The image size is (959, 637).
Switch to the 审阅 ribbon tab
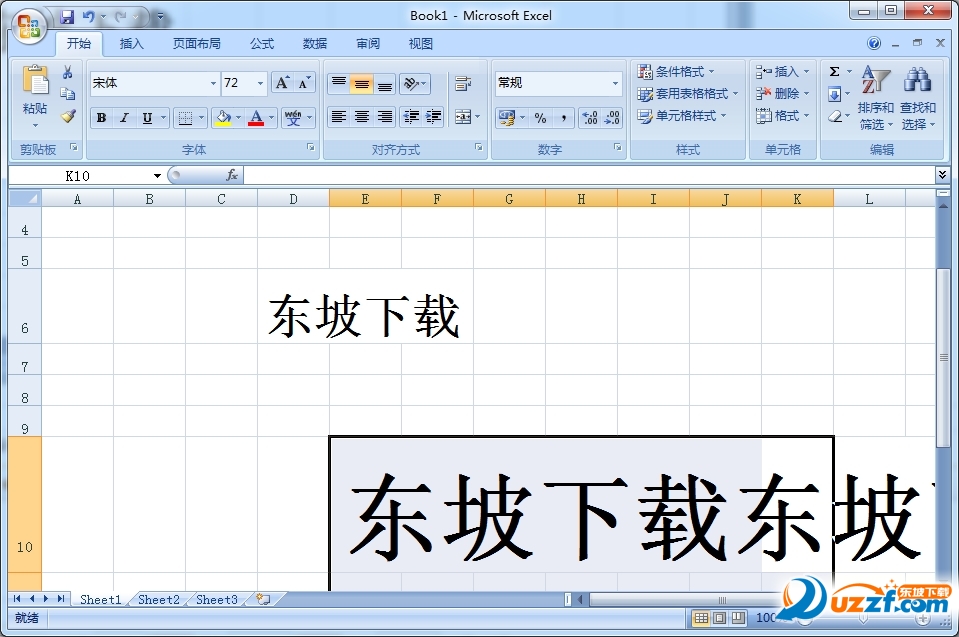(368, 43)
